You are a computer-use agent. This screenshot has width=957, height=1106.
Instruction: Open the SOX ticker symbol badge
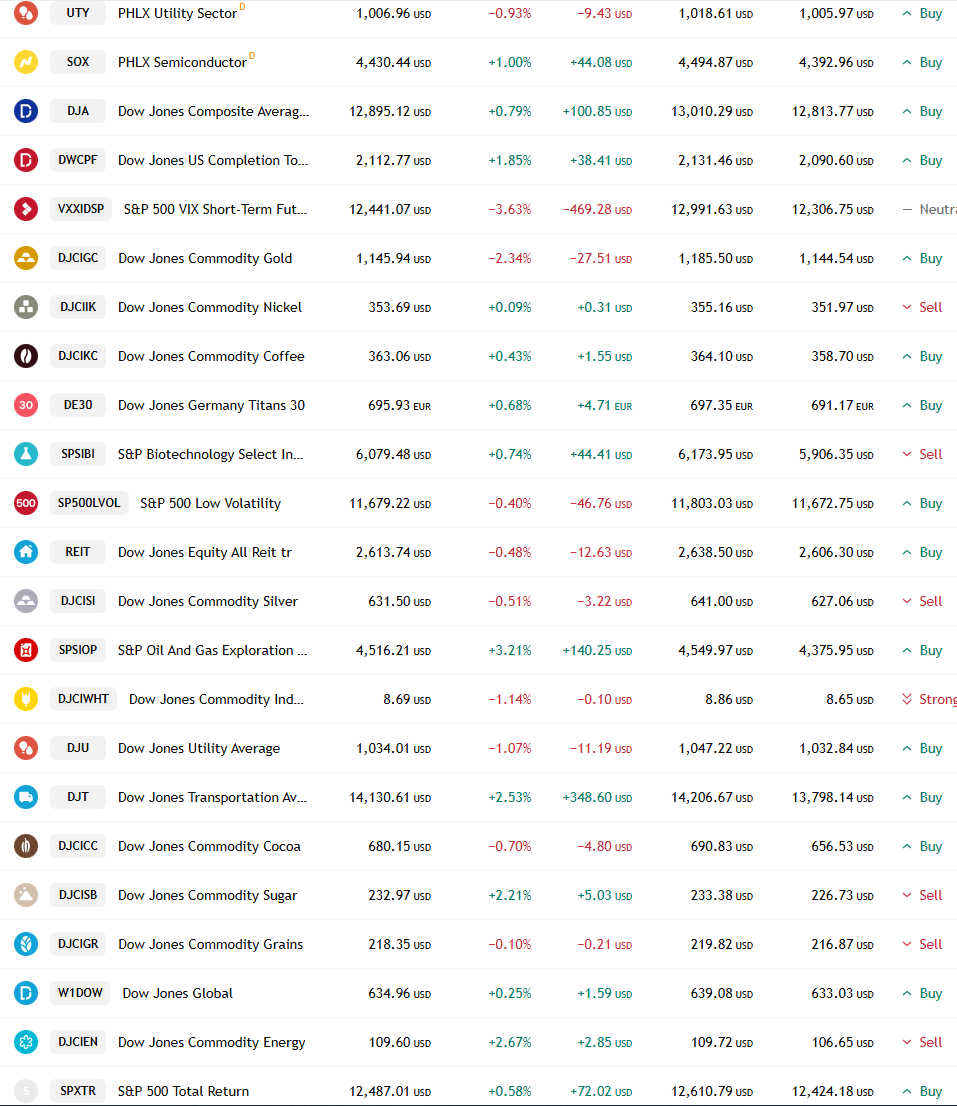pos(78,62)
